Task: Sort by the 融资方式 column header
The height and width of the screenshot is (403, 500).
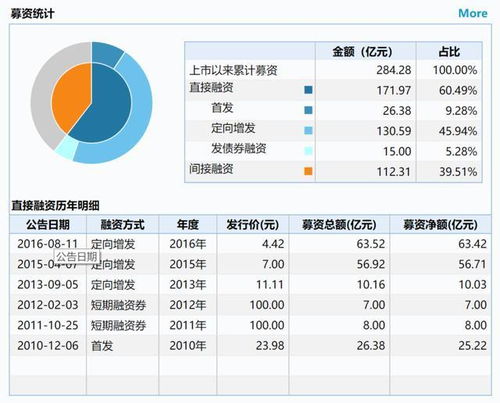Action: [123, 225]
